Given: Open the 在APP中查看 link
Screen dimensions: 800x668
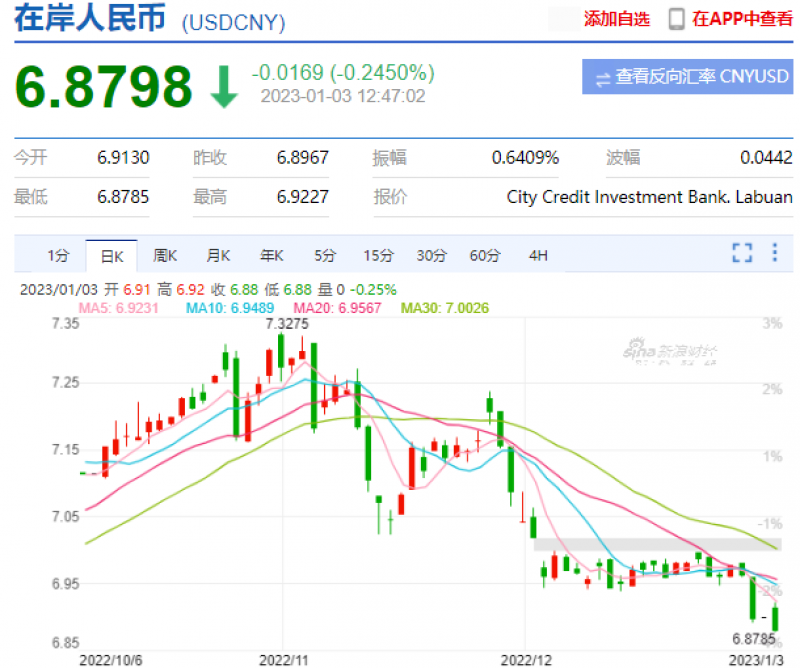Looking at the screenshot, I should (742, 19).
